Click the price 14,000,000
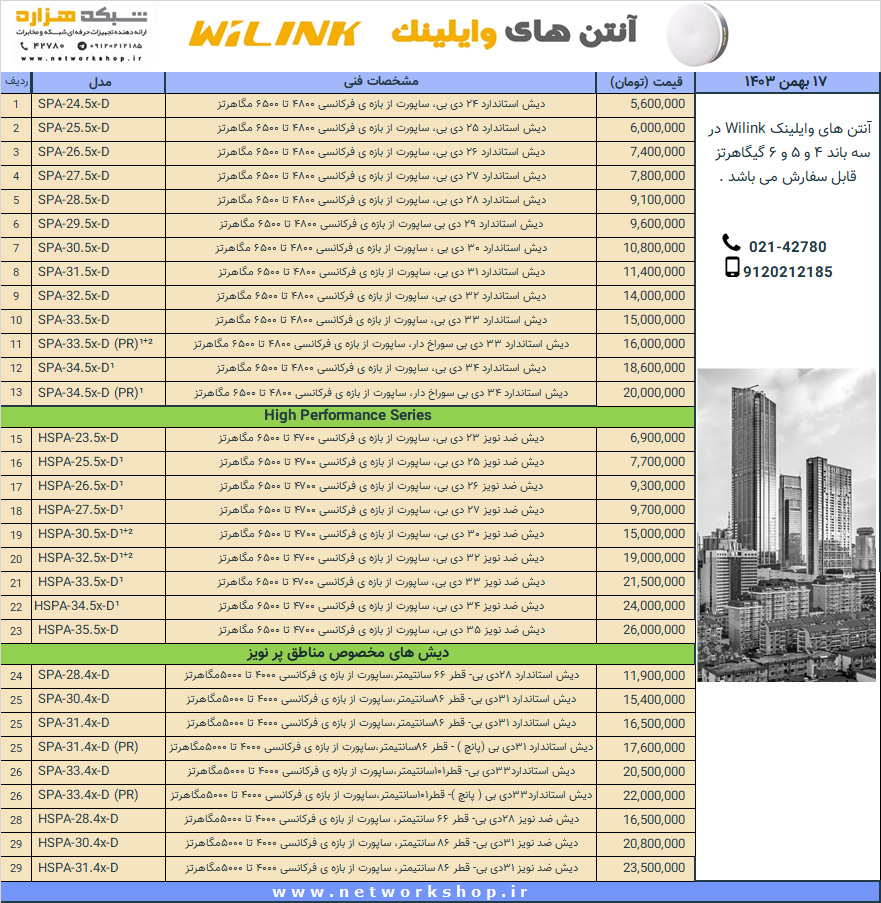This screenshot has width=881, height=903. [654, 296]
